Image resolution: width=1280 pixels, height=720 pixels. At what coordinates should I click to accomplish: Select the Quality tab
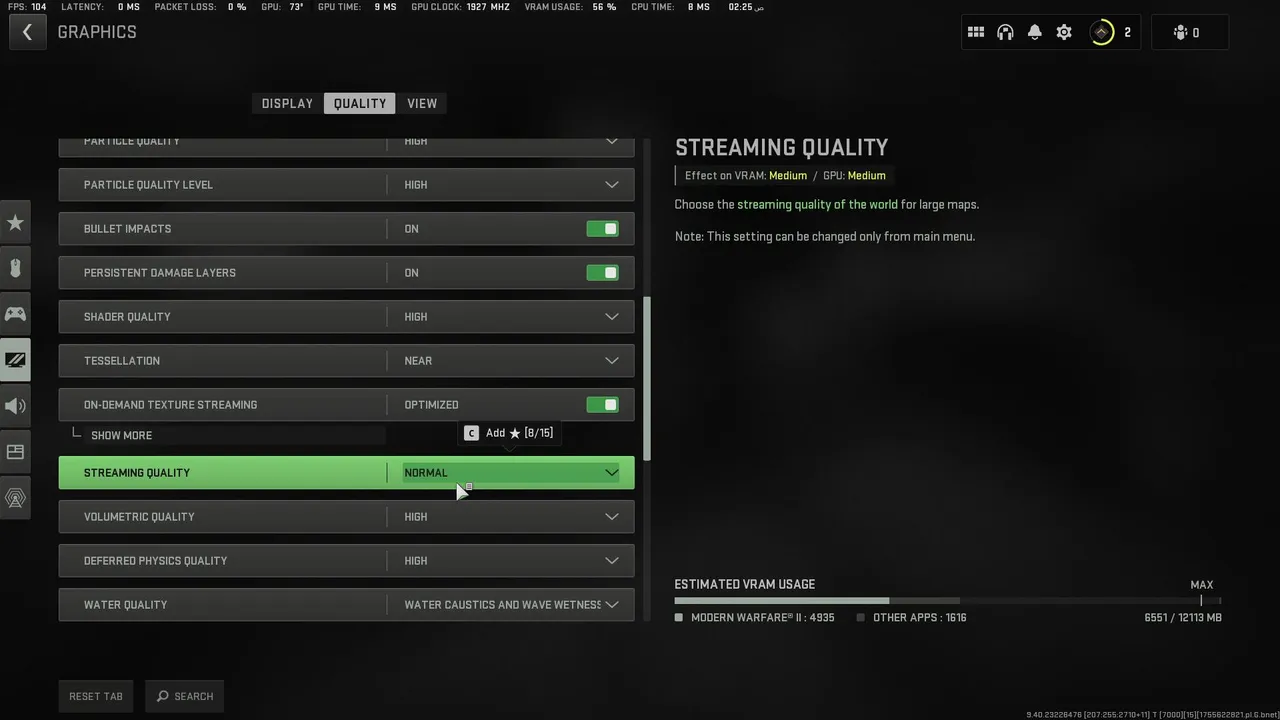coord(360,103)
